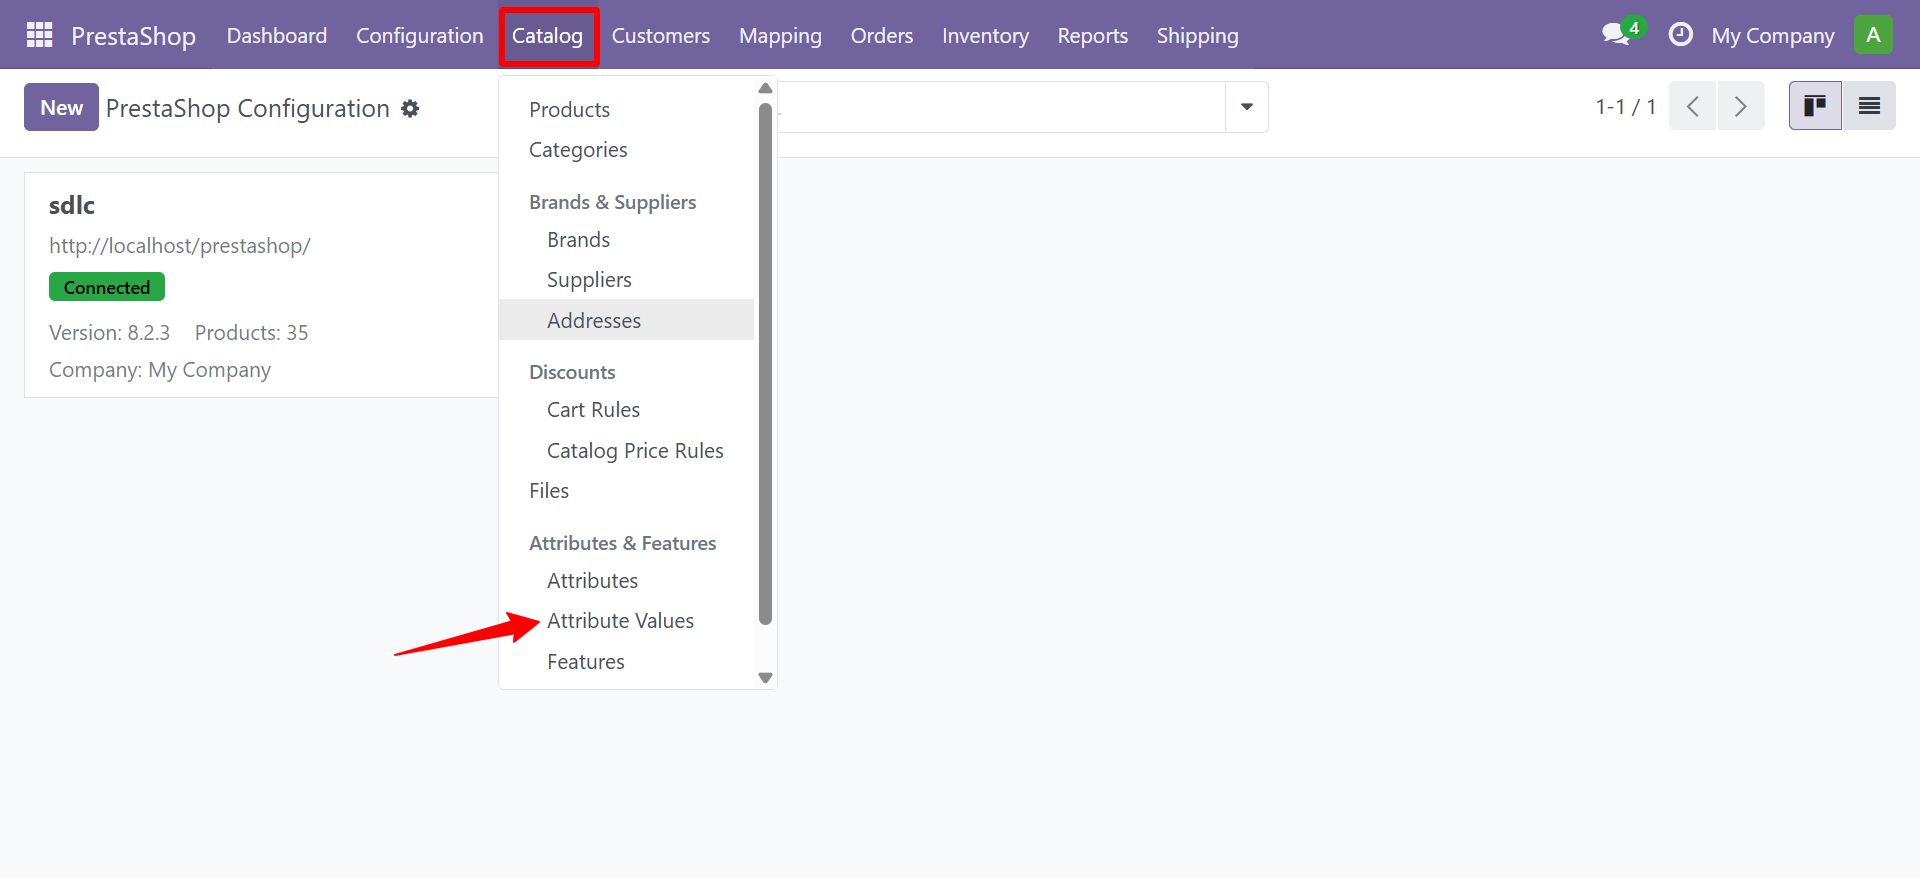The width and height of the screenshot is (1920, 878).
Task: Choose Products in the Catalog menu
Action: [569, 110]
